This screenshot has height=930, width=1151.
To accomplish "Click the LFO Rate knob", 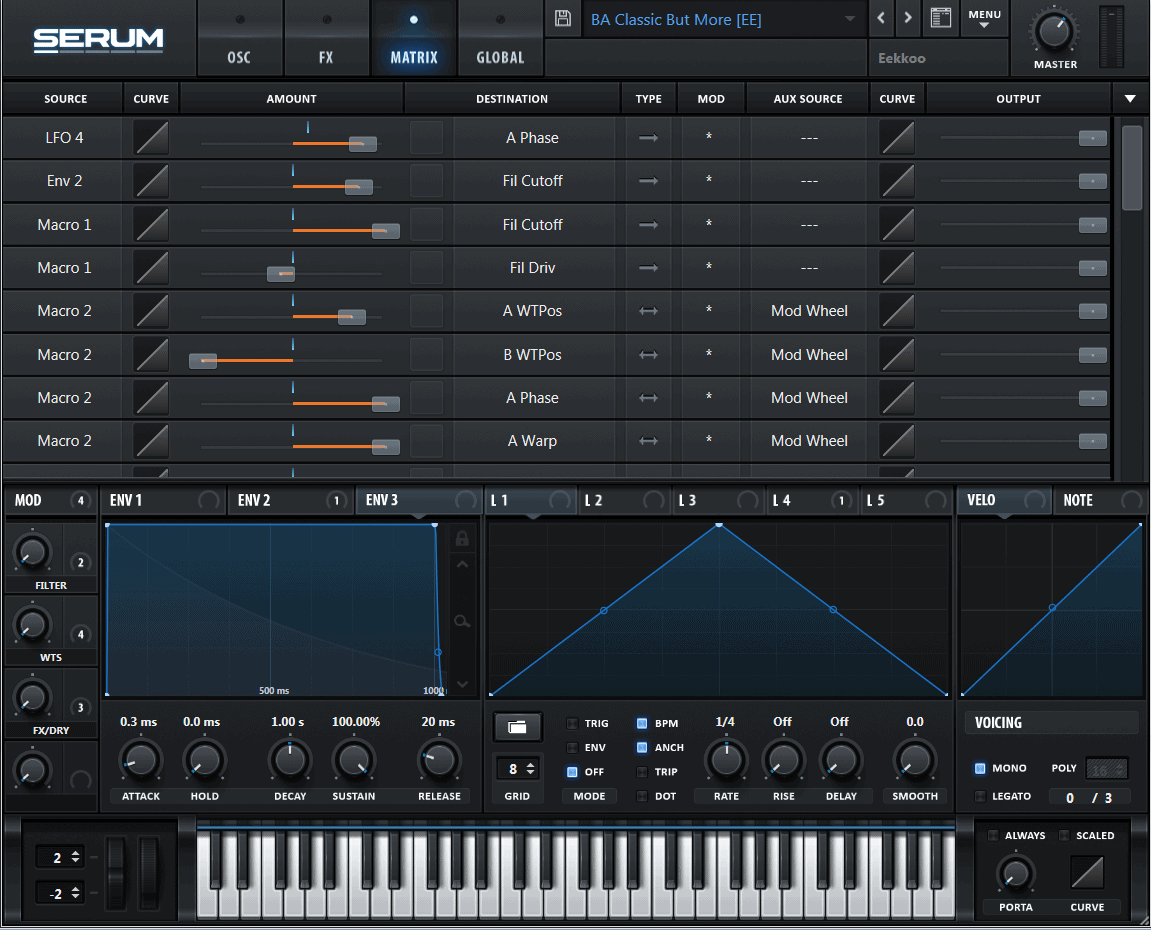I will pyautogui.click(x=726, y=760).
